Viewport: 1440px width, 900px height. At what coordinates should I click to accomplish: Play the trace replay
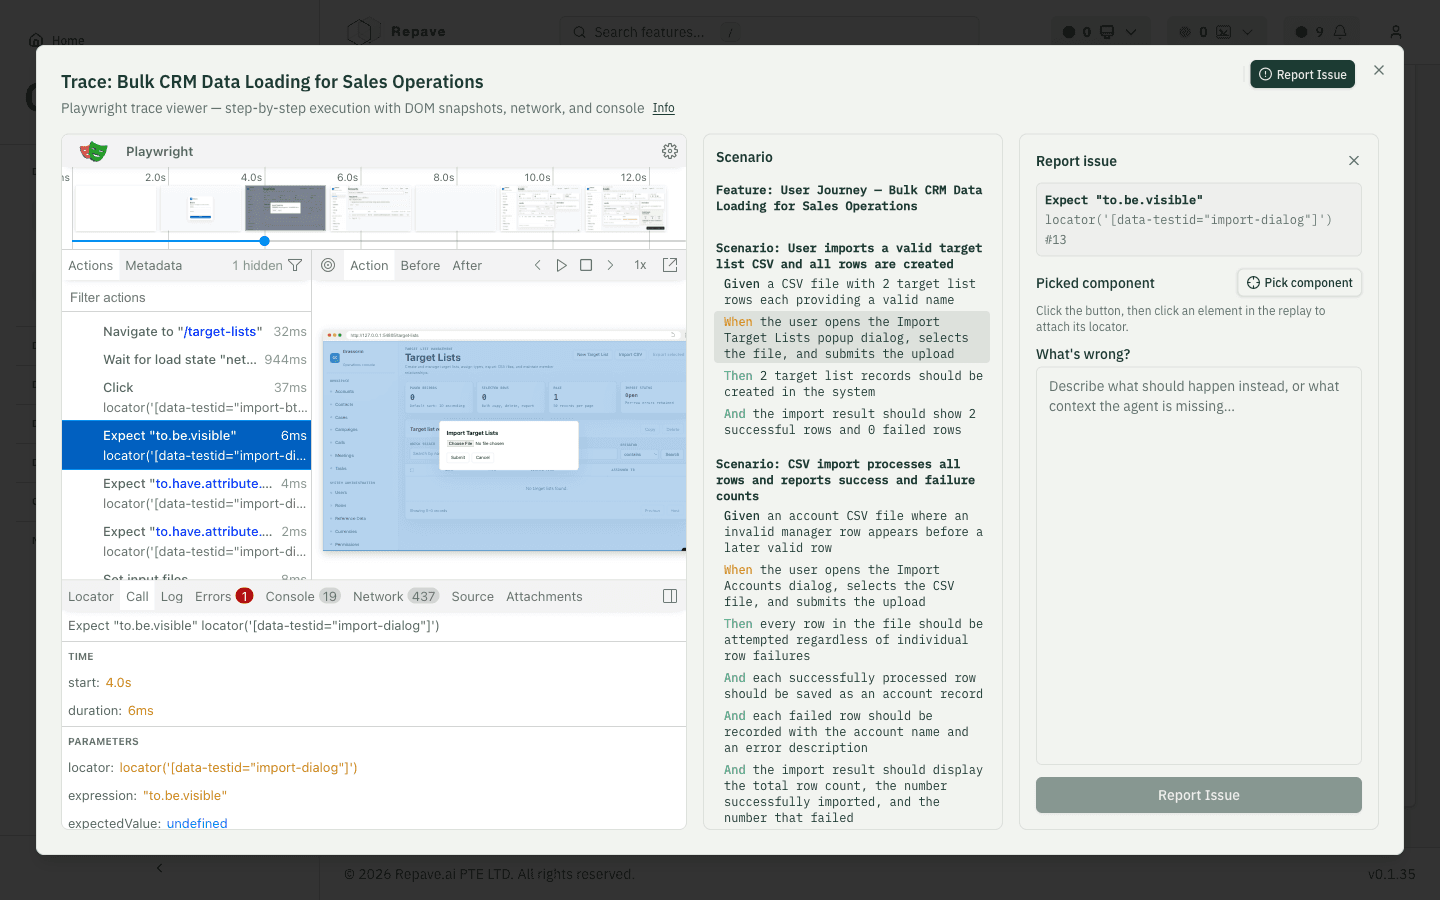[x=562, y=265]
